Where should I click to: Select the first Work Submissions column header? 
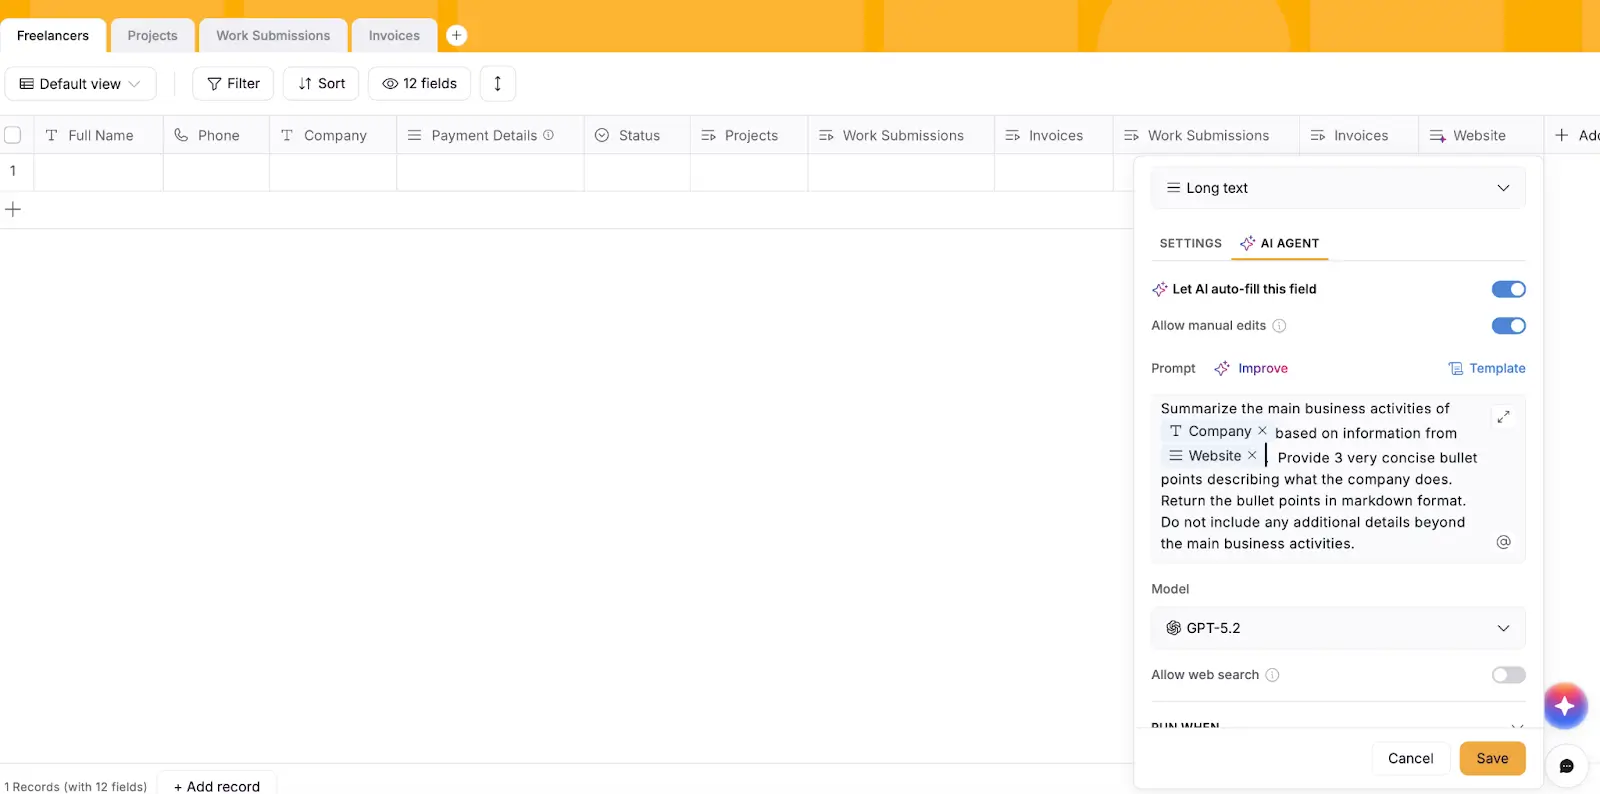coord(901,135)
